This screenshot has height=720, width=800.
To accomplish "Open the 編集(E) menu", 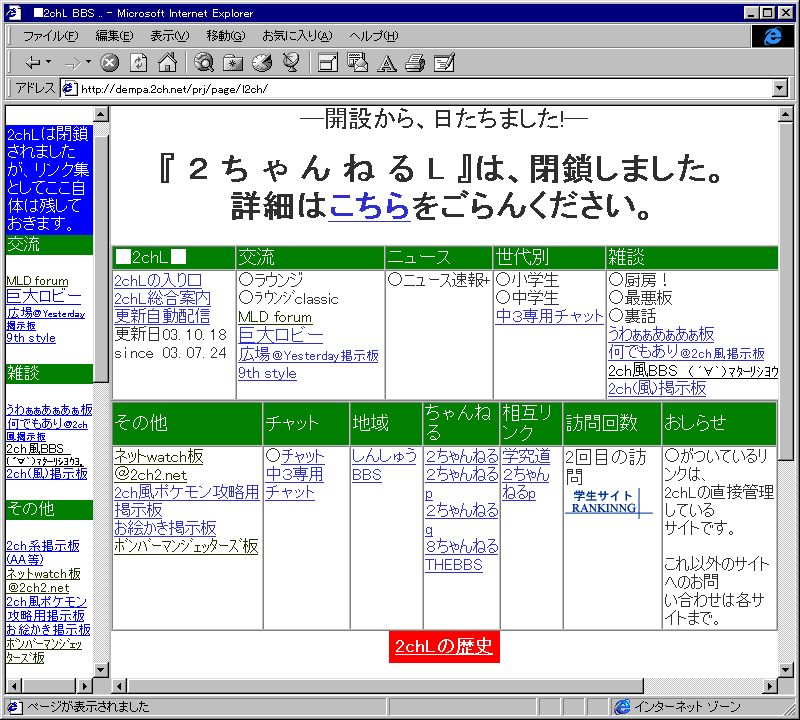I will pyautogui.click(x=114, y=36).
